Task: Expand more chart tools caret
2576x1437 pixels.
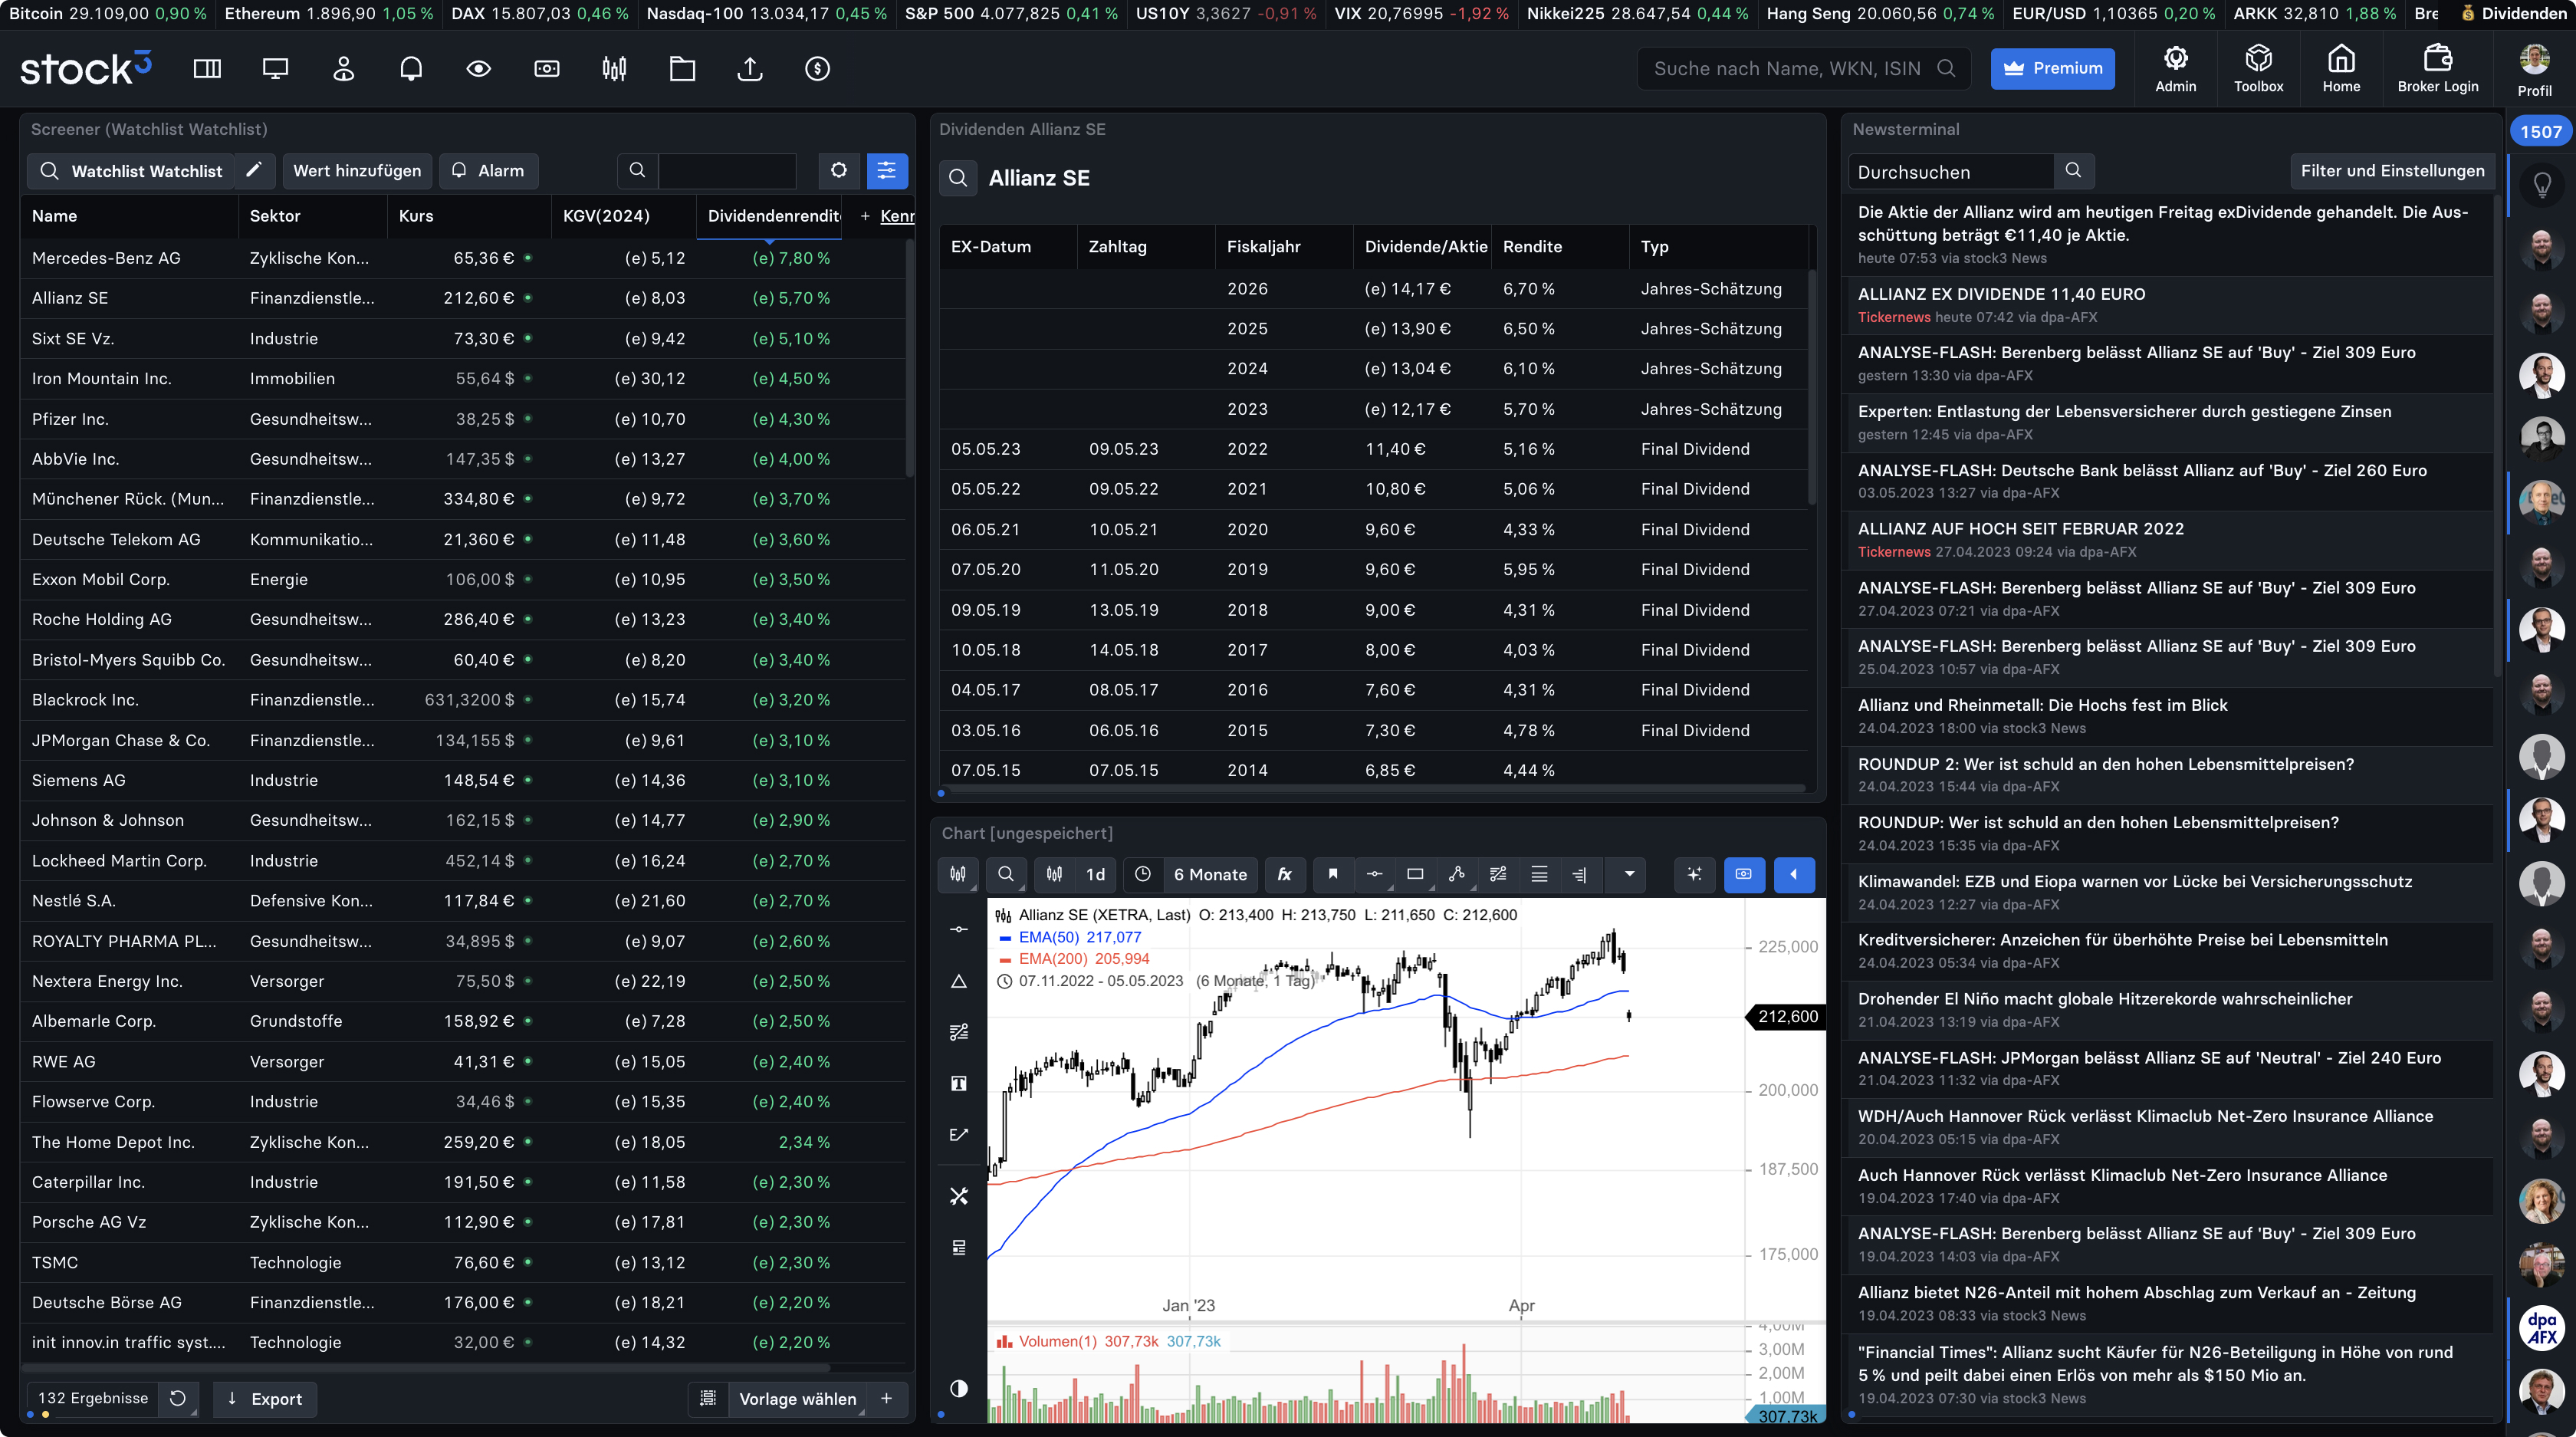Action: [1629, 874]
